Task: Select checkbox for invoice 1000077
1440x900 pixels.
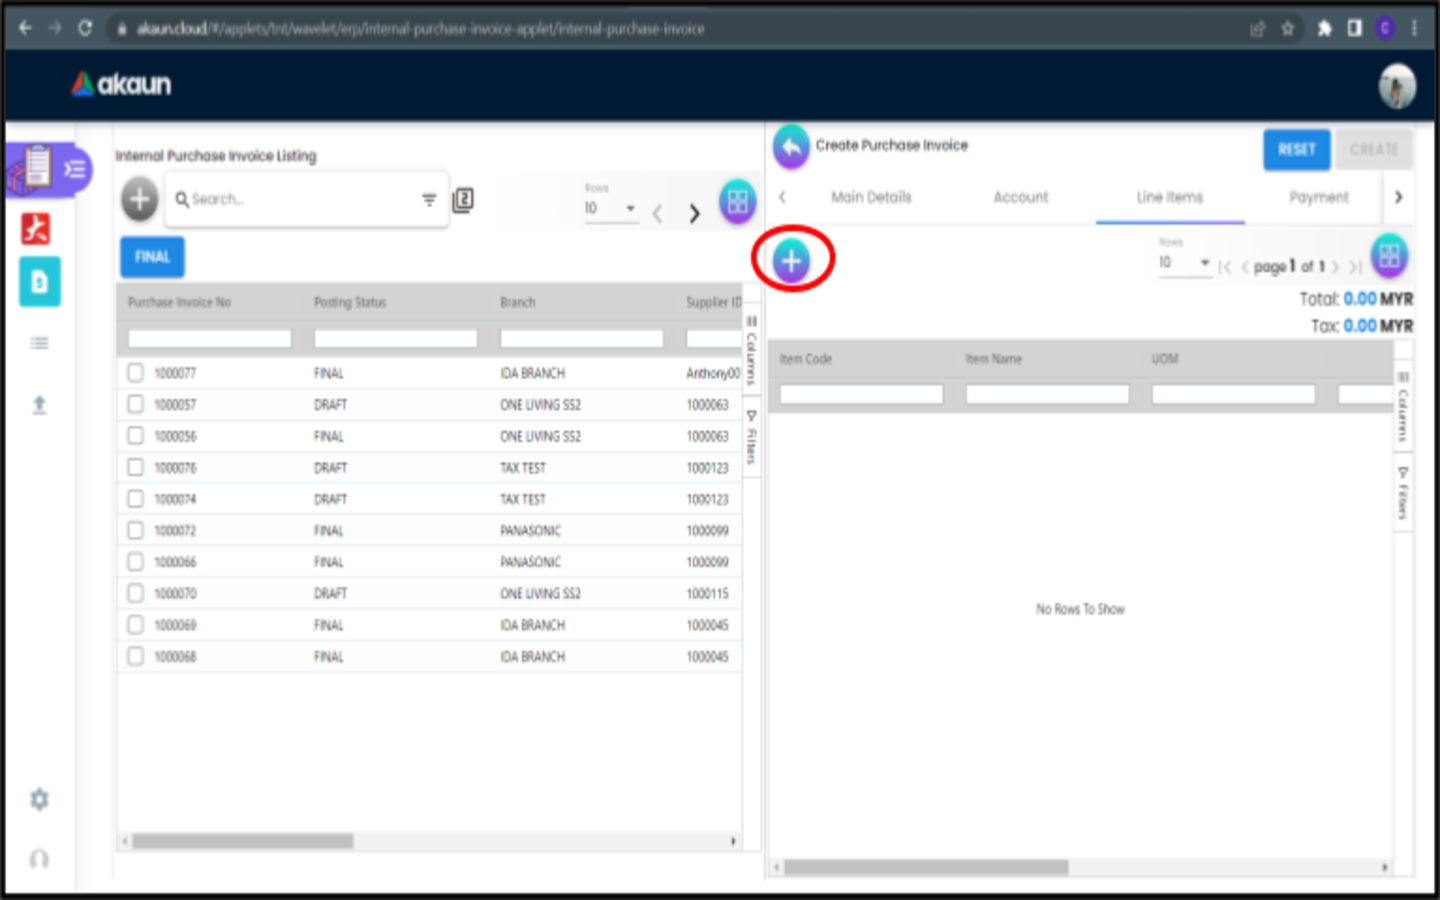Action: coord(136,373)
